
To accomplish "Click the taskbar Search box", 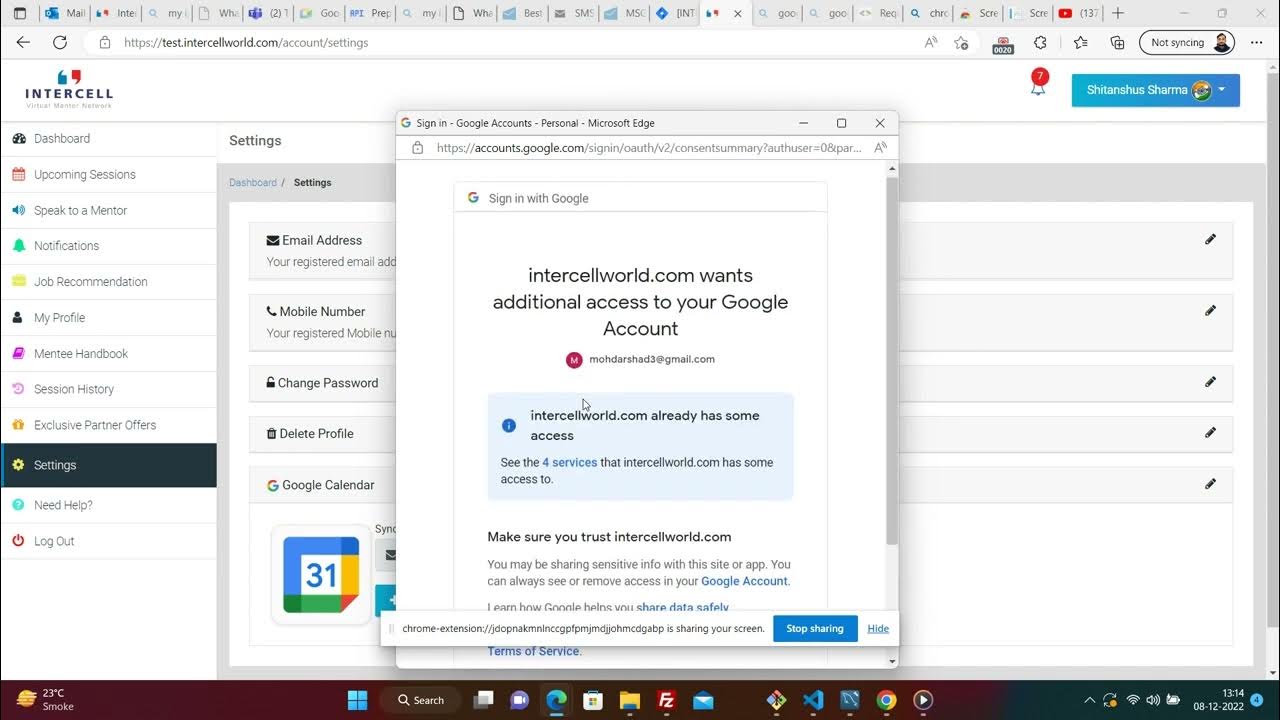I will 420,700.
